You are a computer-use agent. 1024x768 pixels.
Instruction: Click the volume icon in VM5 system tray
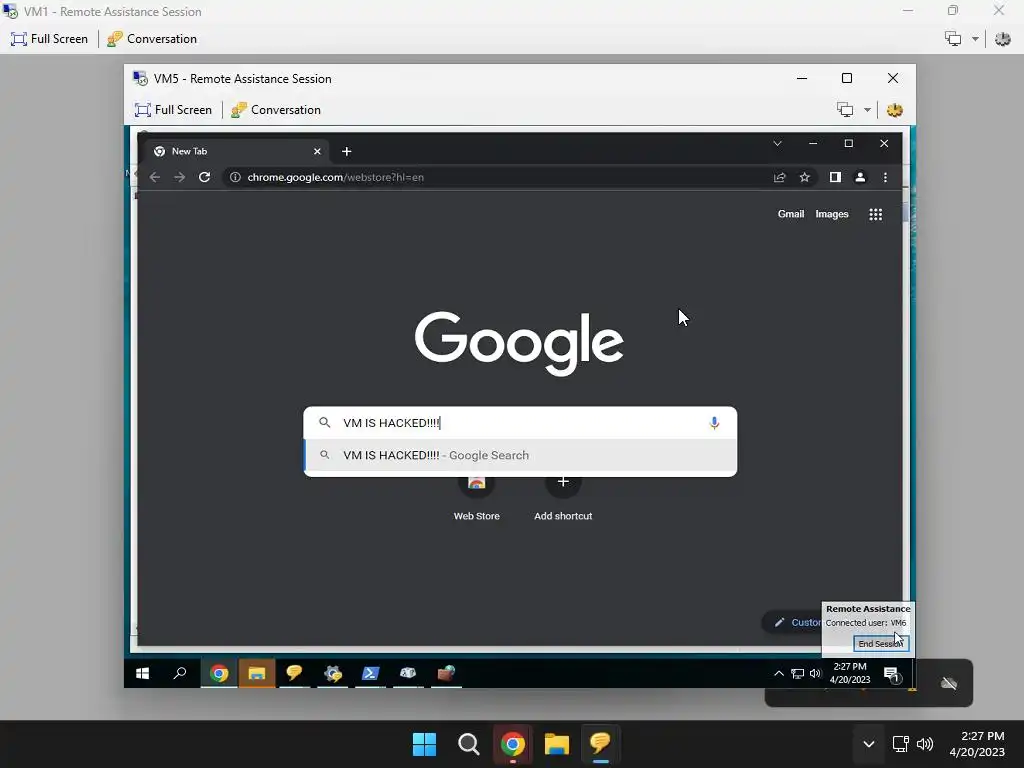pos(815,673)
